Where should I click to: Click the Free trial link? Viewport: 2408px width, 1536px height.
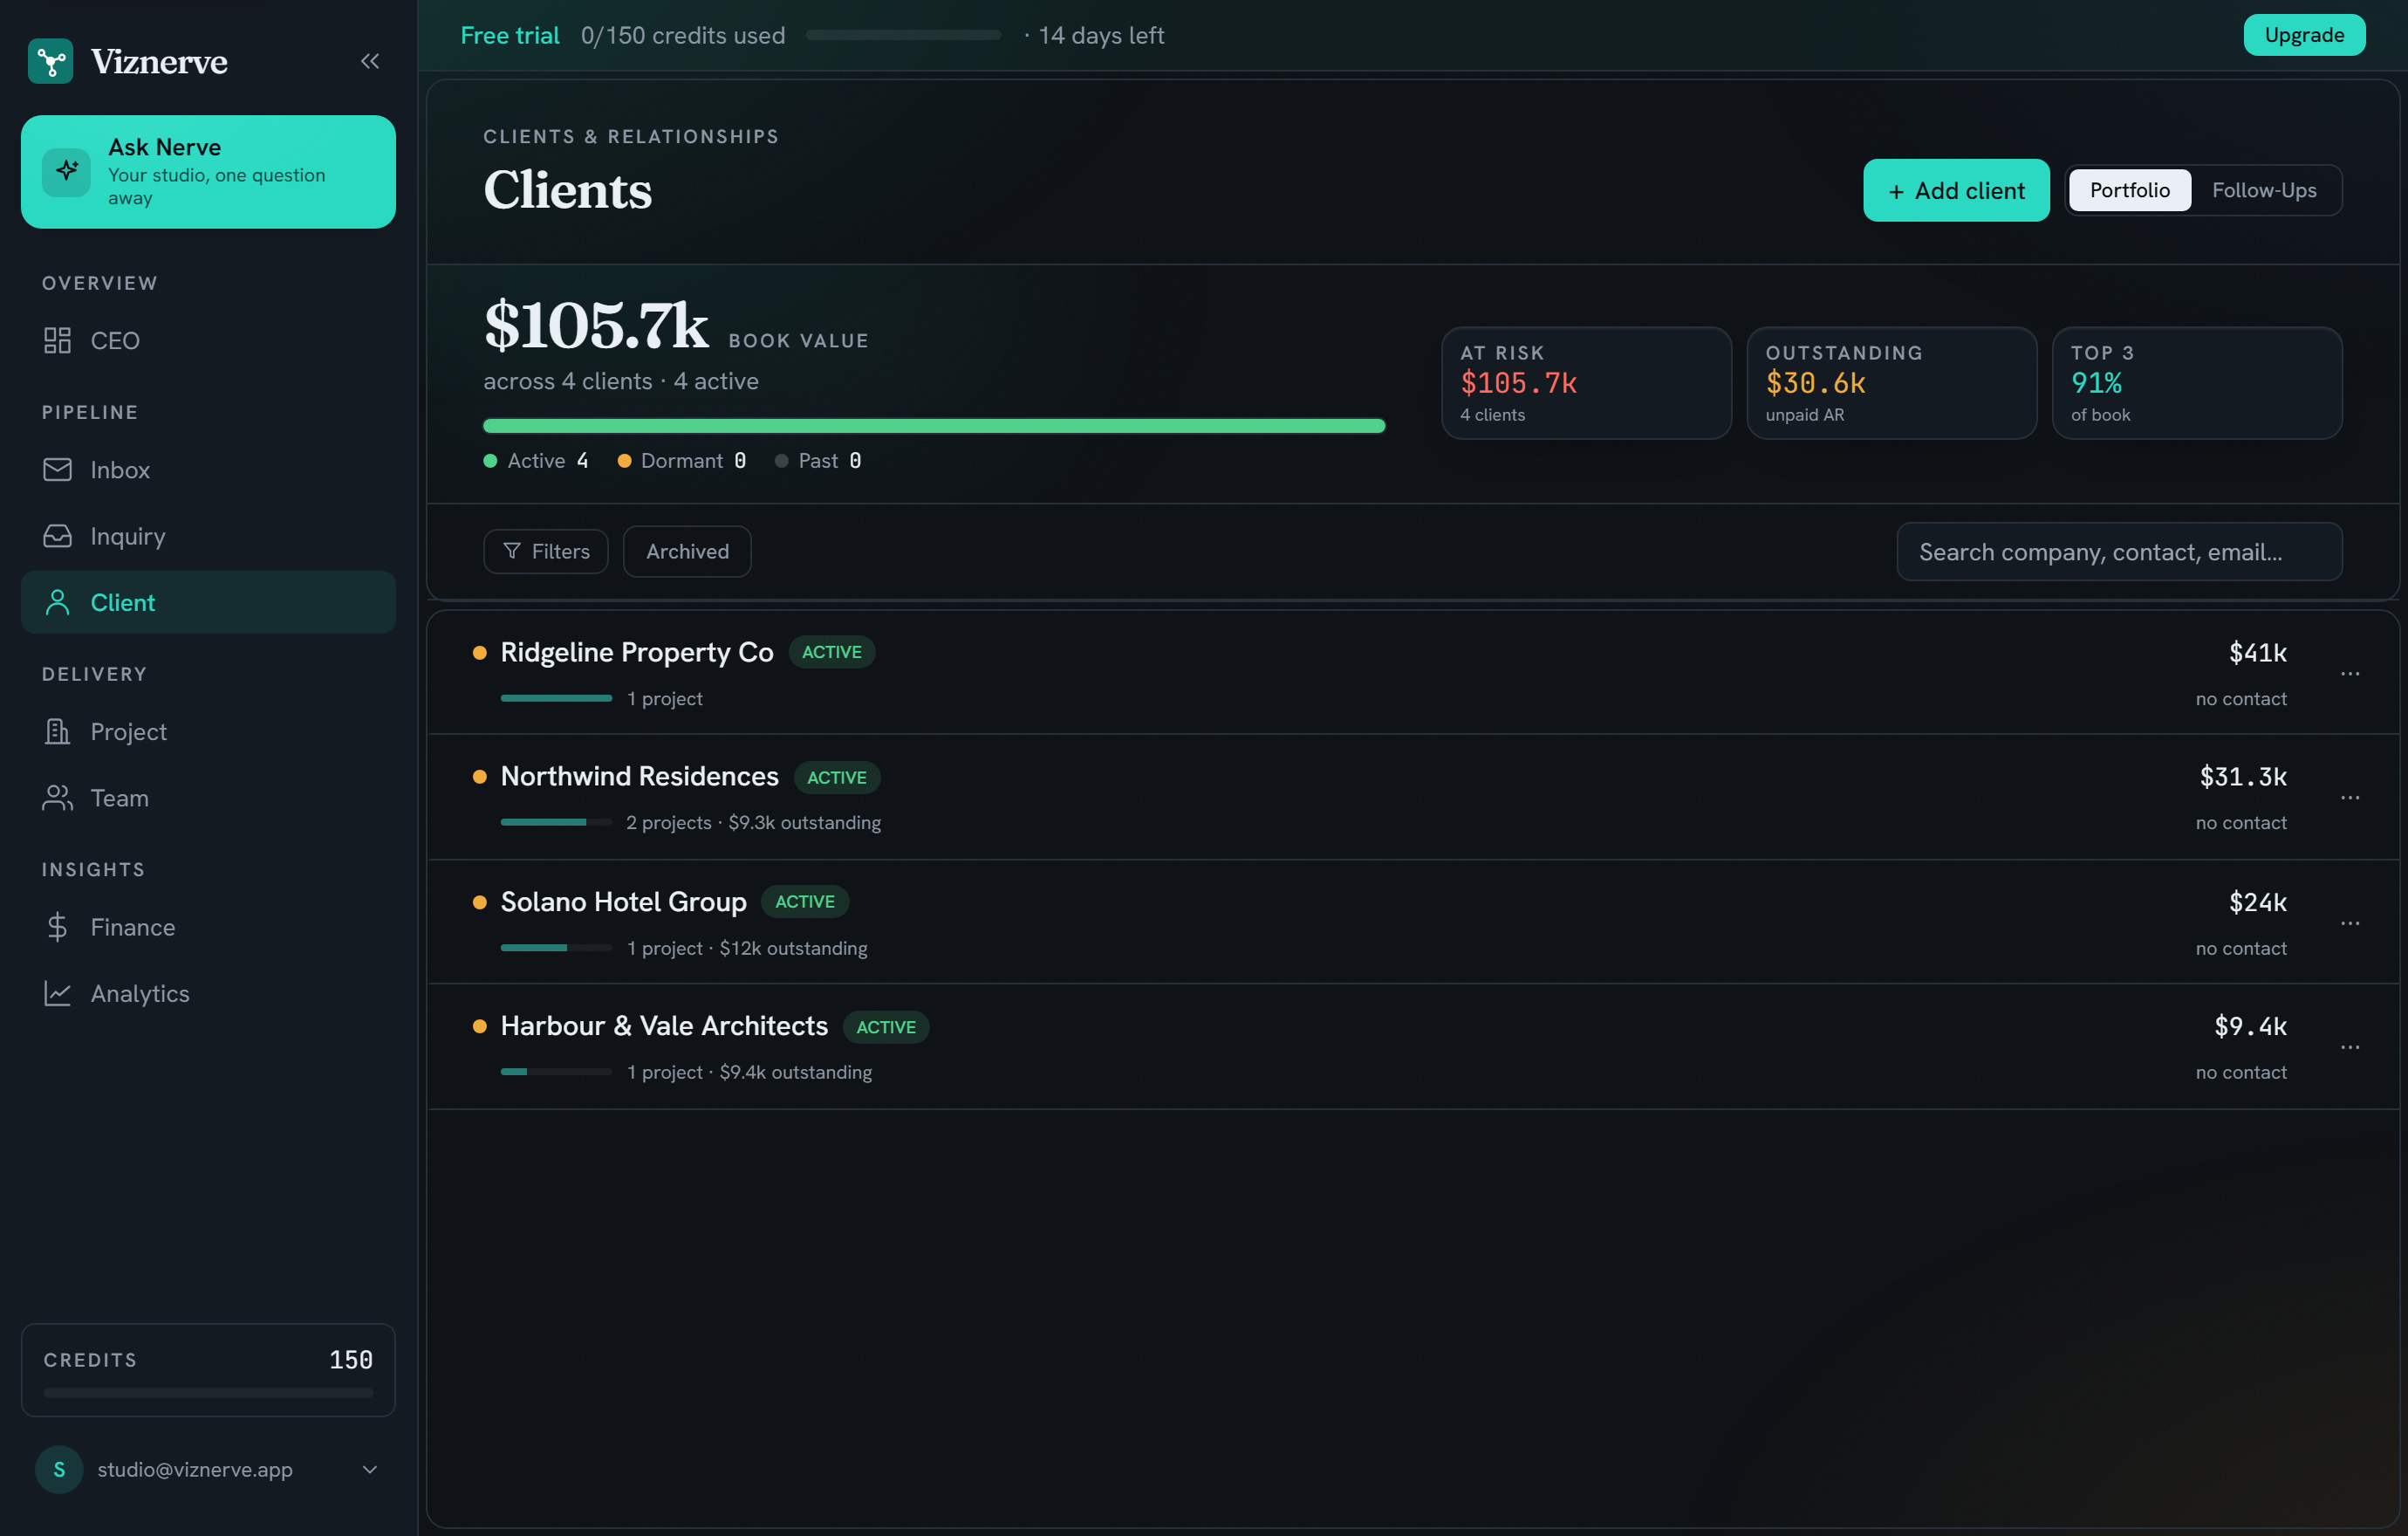point(510,35)
